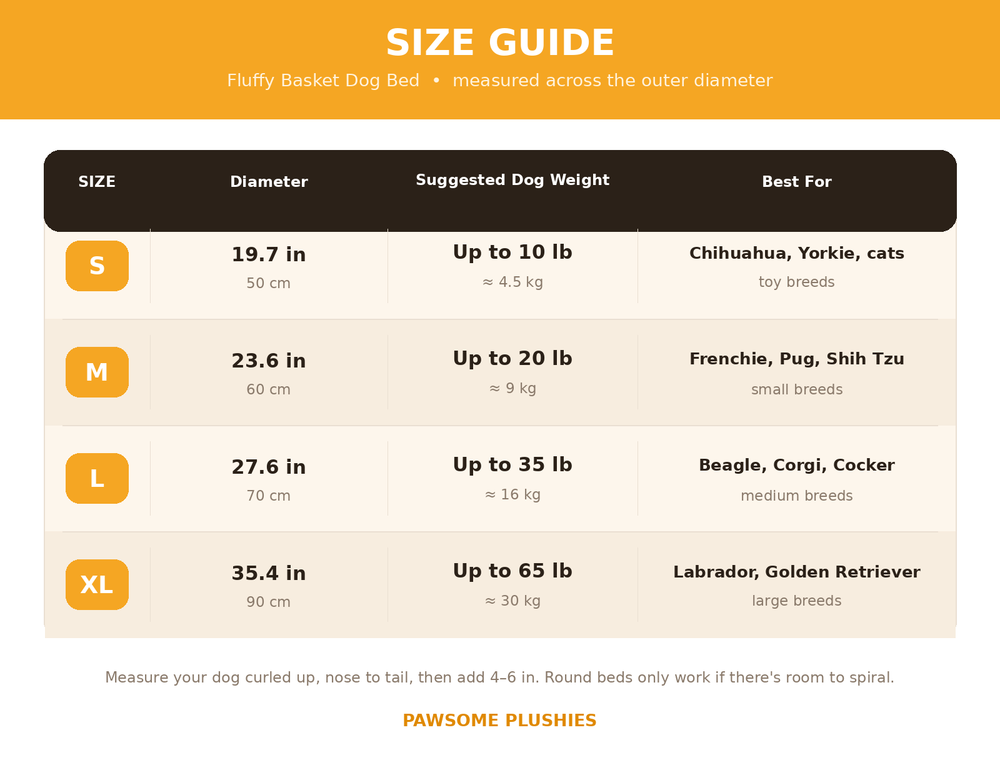
Task: Click the PAWSOME PLUSHIES brand name
Action: click(x=499, y=720)
